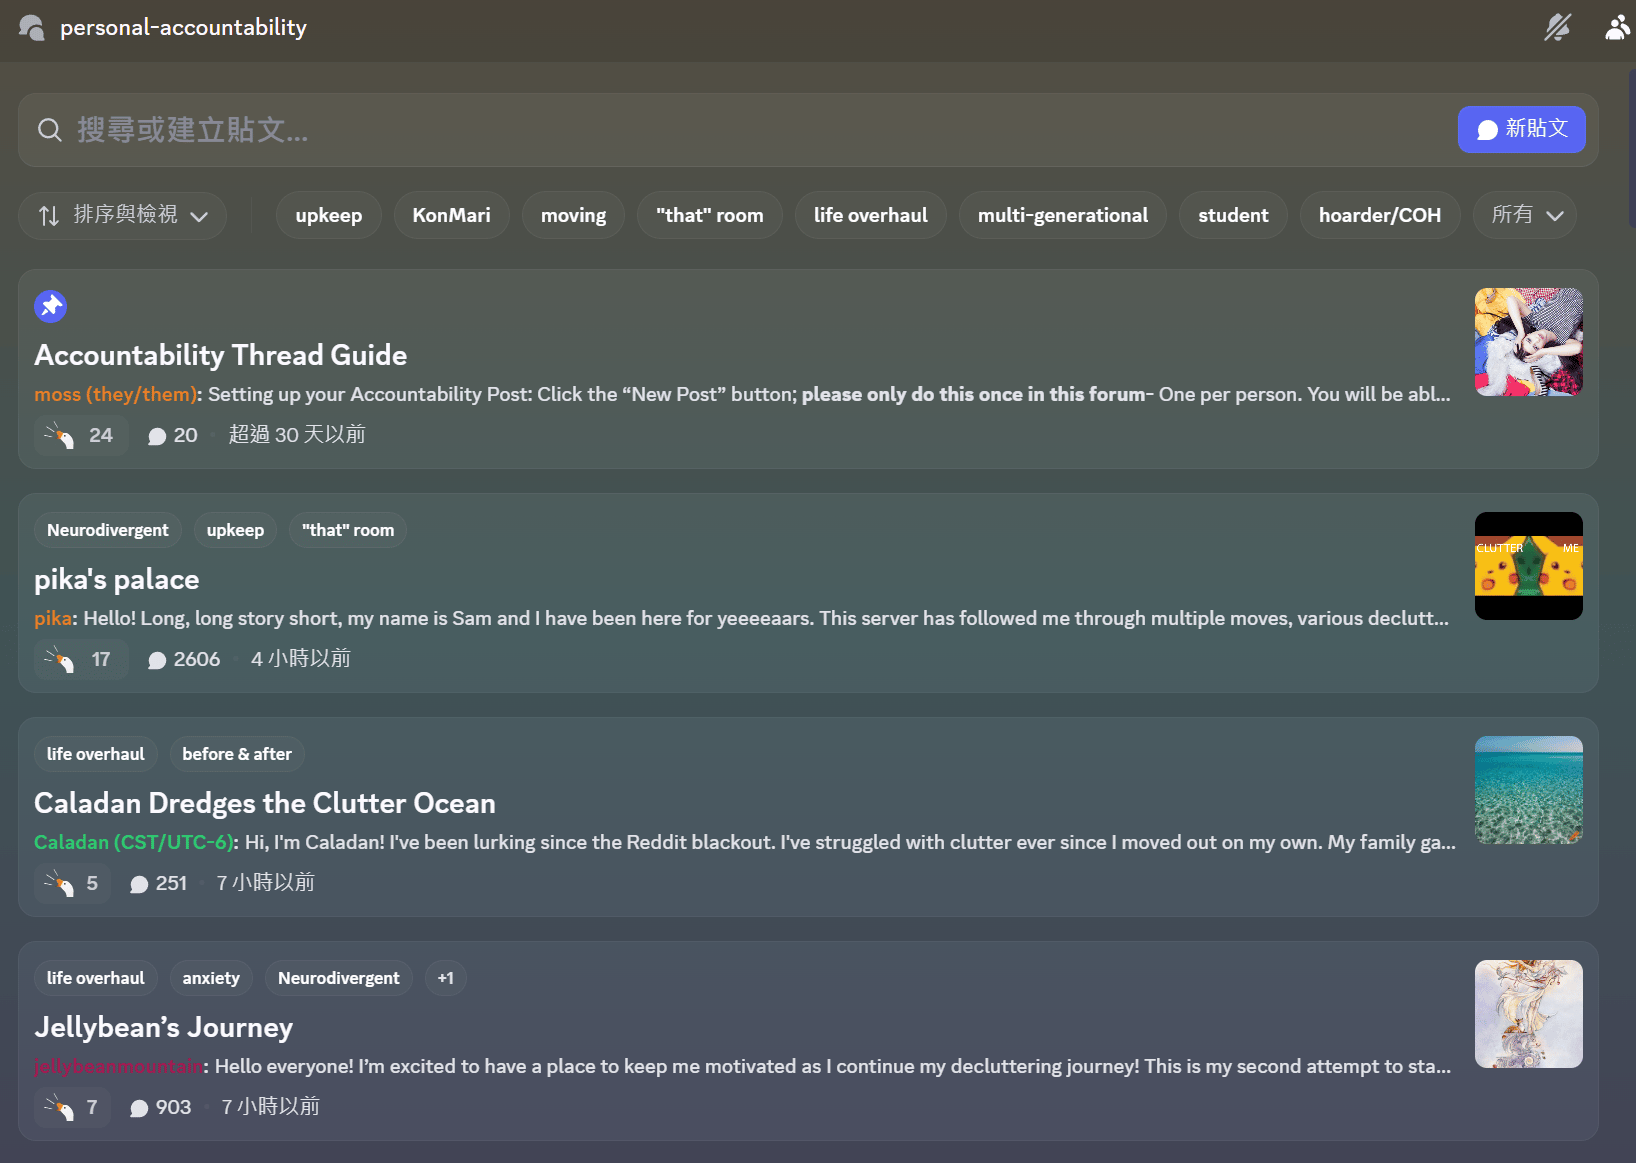Filter posts by the KonMari tag
Image resolution: width=1636 pixels, height=1163 pixels.
pyautogui.click(x=451, y=216)
